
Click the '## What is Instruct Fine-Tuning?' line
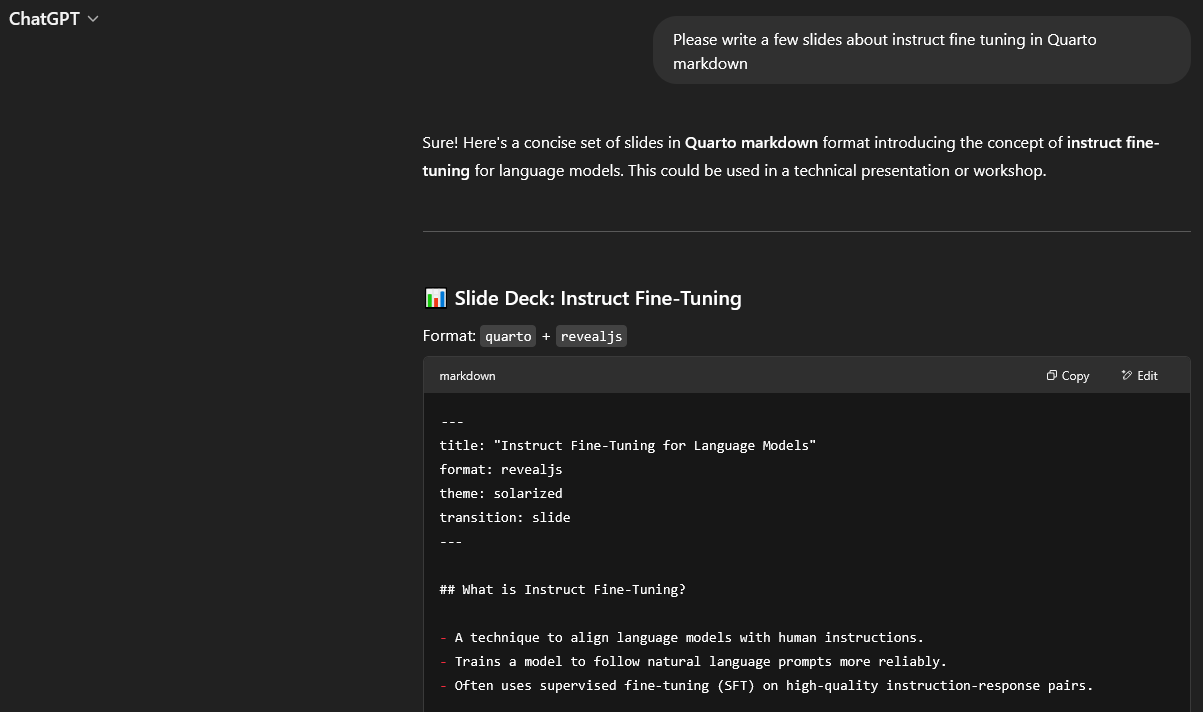[x=562, y=589]
